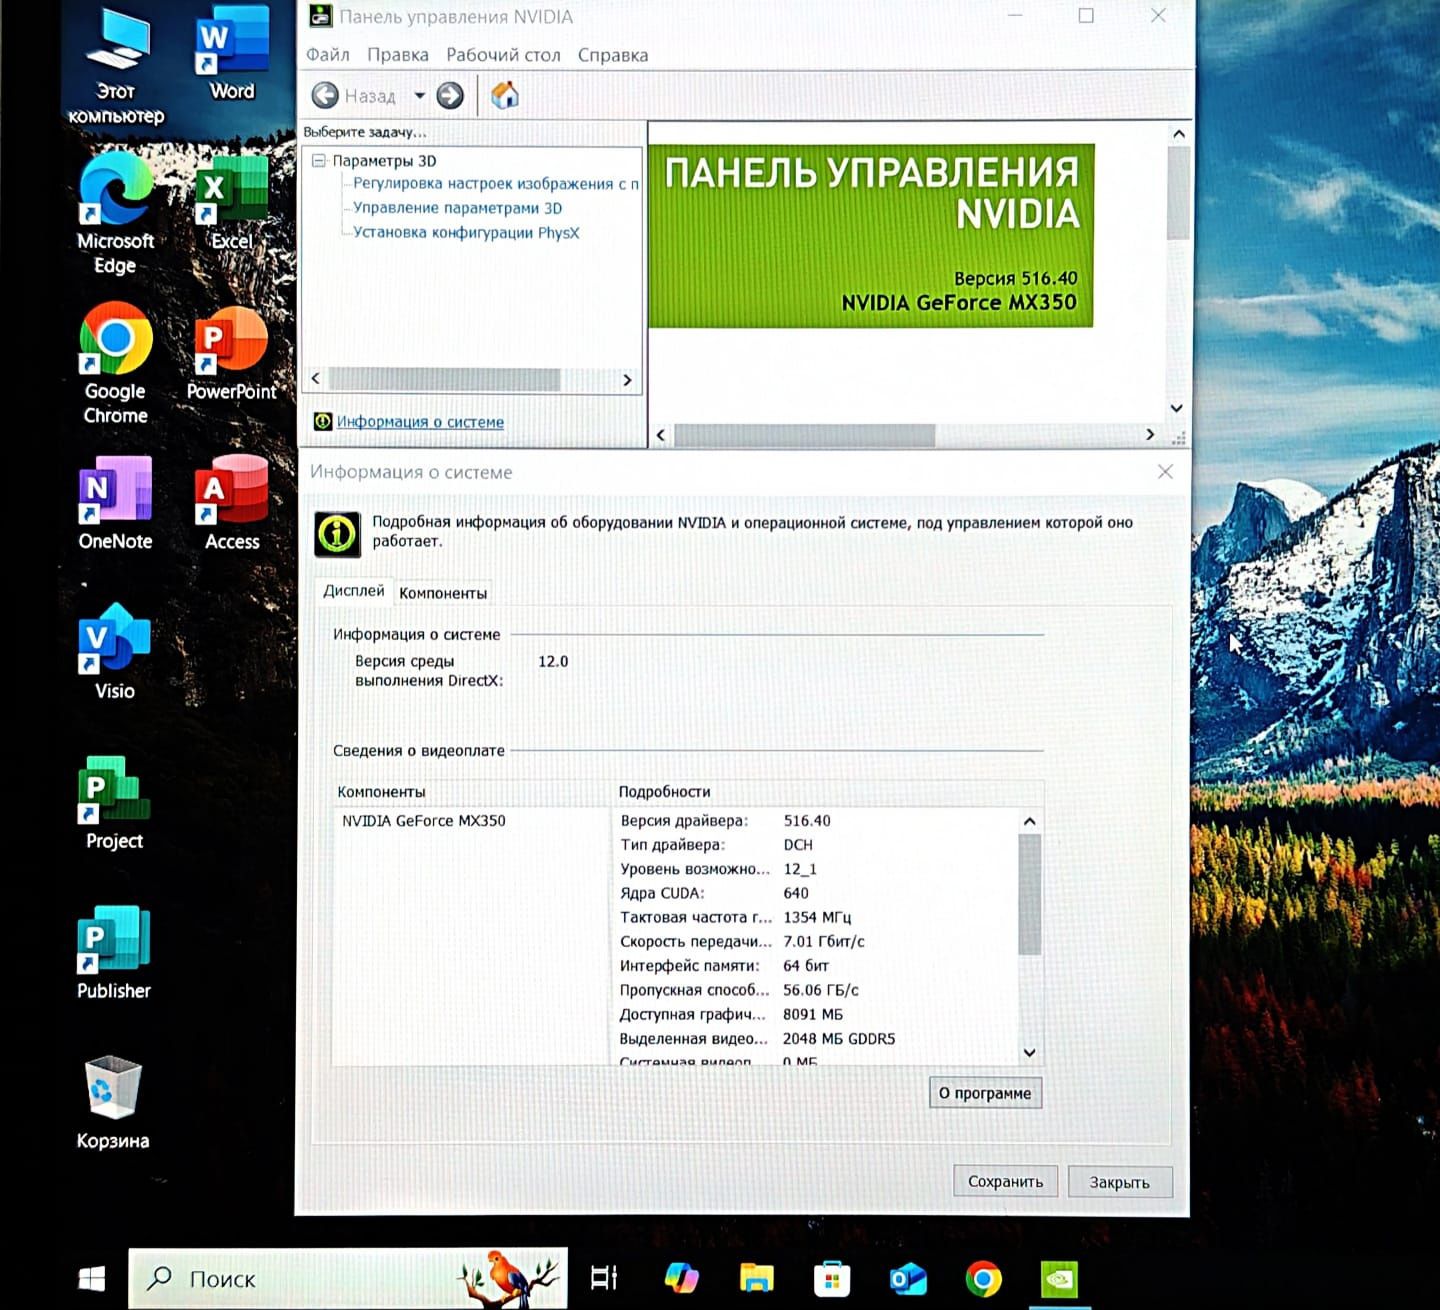Click the Сохранить button

pyautogui.click(x=1005, y=1181)
